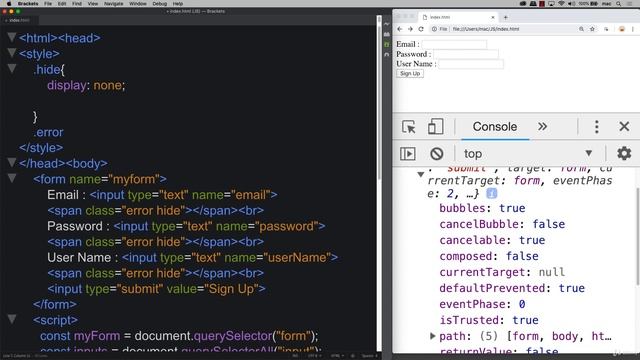Click the Email input field in browser
This screenshot has width=640, height=360.
(x=454, y=44)
